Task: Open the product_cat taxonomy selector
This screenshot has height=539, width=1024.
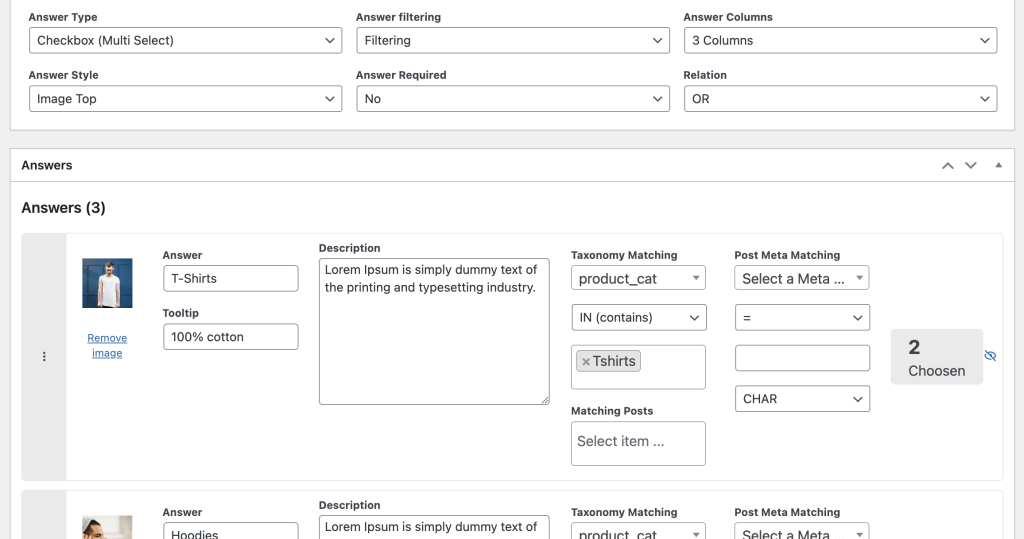Action: click(638, 278)
